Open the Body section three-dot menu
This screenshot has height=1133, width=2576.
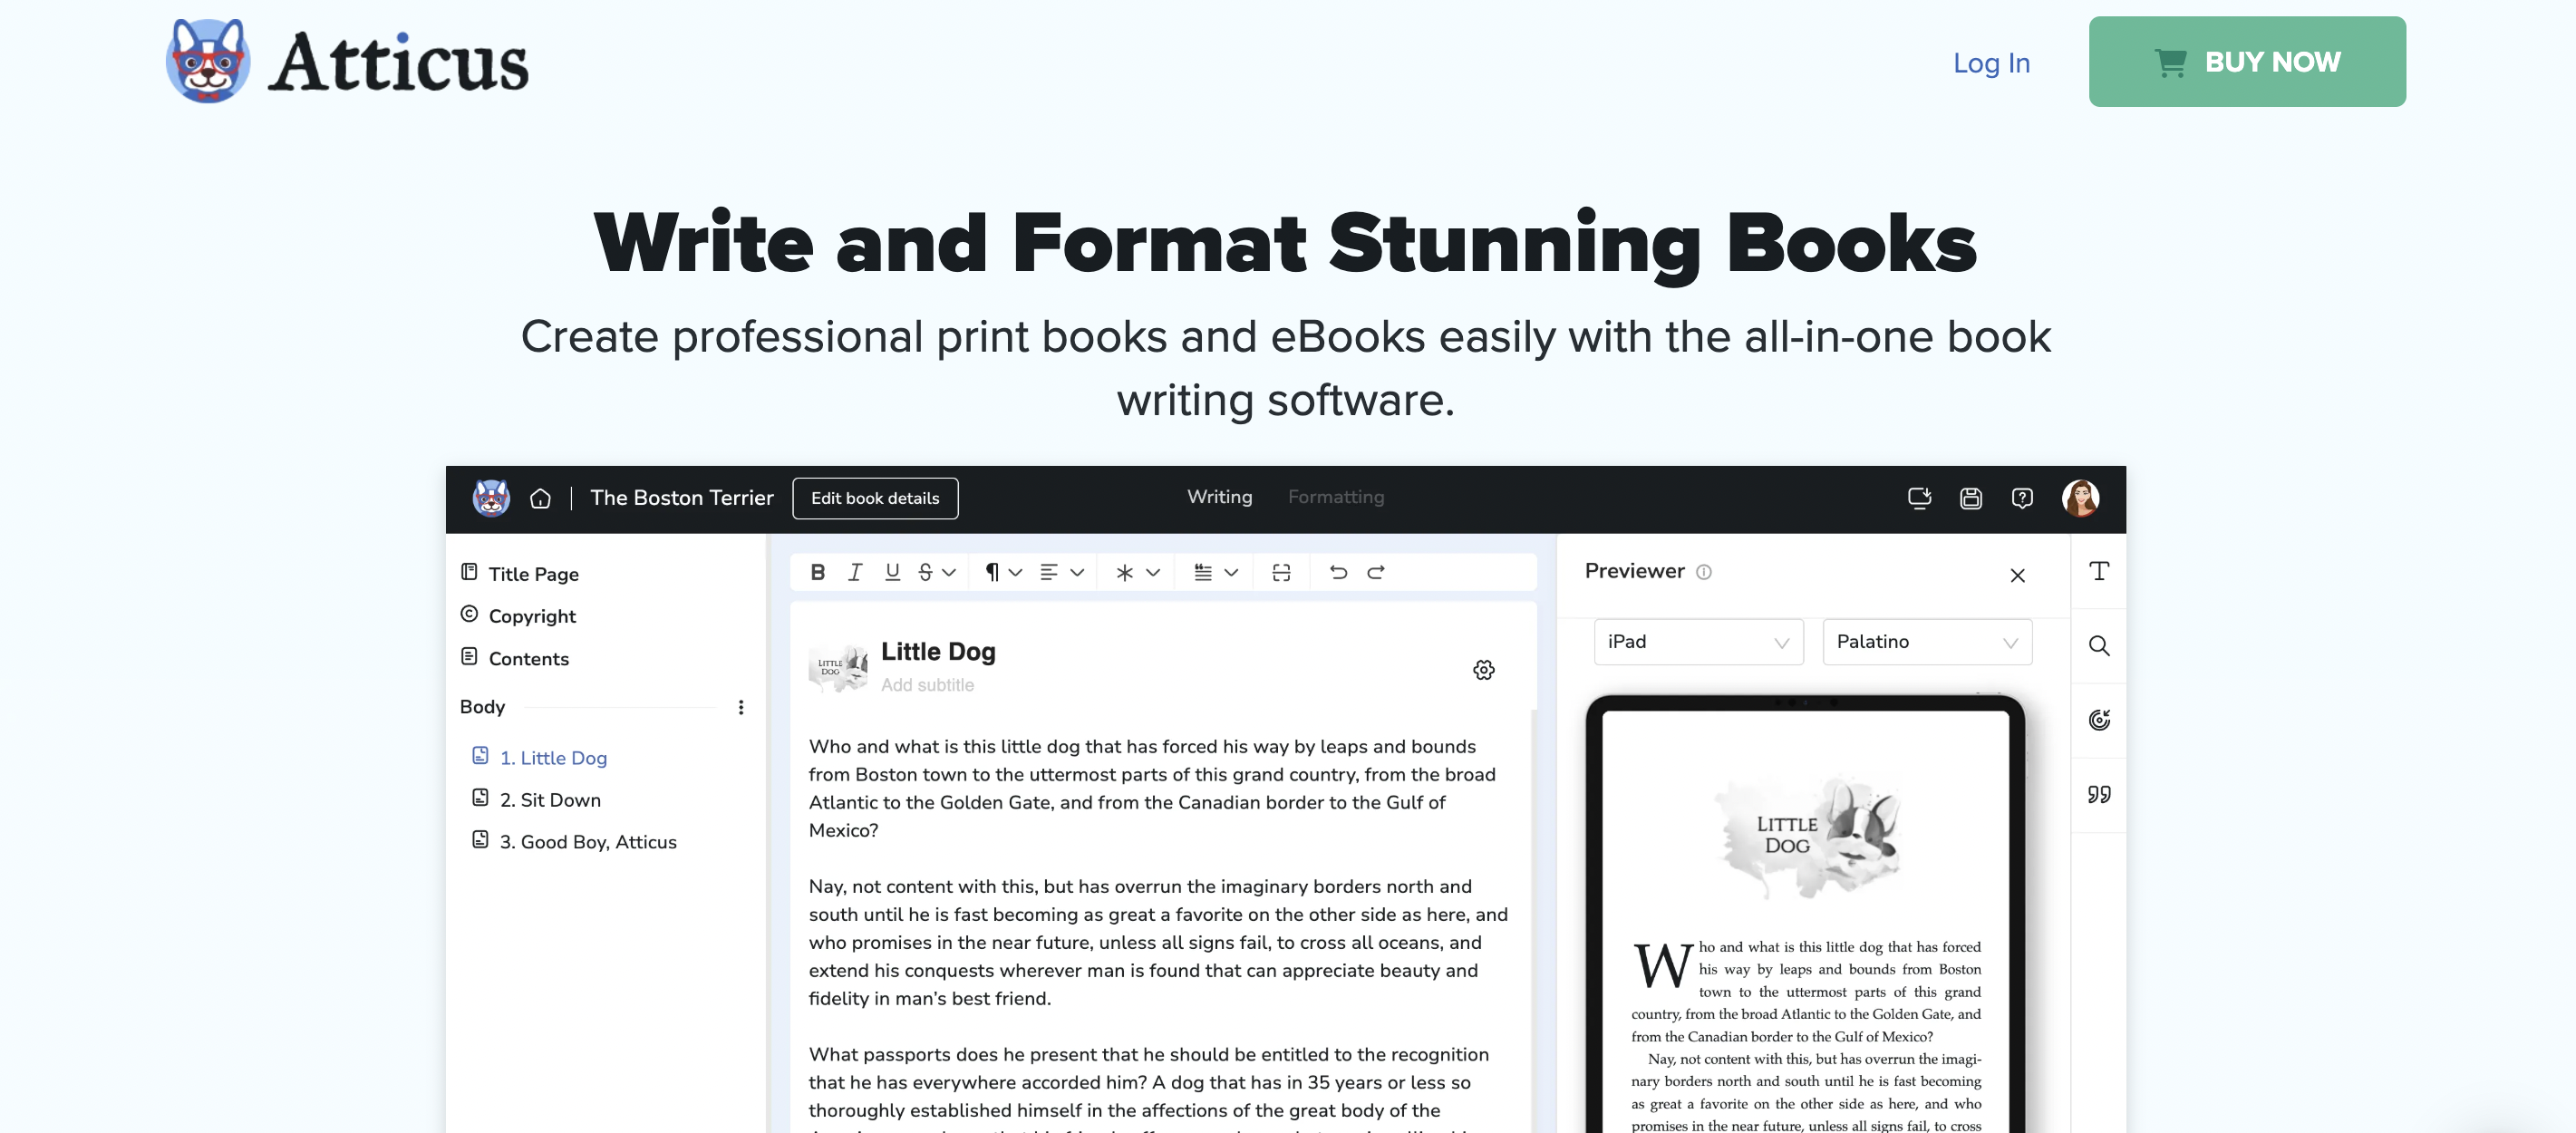(741, 708)
